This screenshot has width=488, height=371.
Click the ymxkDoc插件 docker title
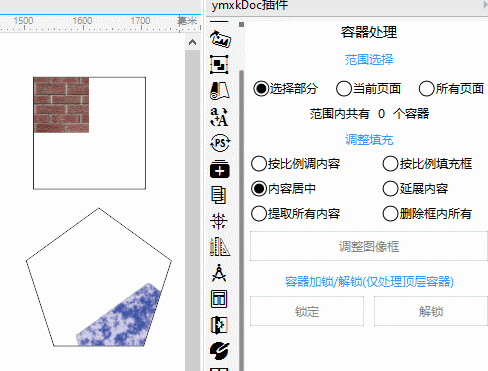250,6
